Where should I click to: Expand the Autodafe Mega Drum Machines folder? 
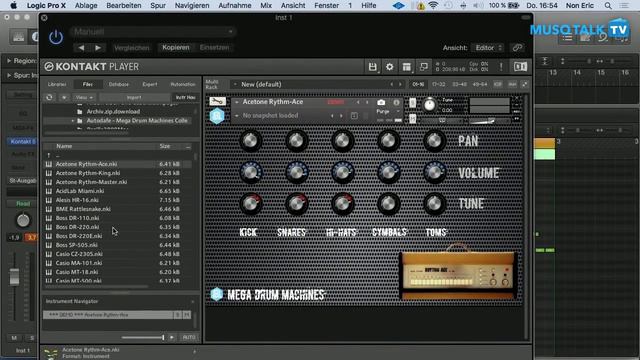(x=73, y=121)
